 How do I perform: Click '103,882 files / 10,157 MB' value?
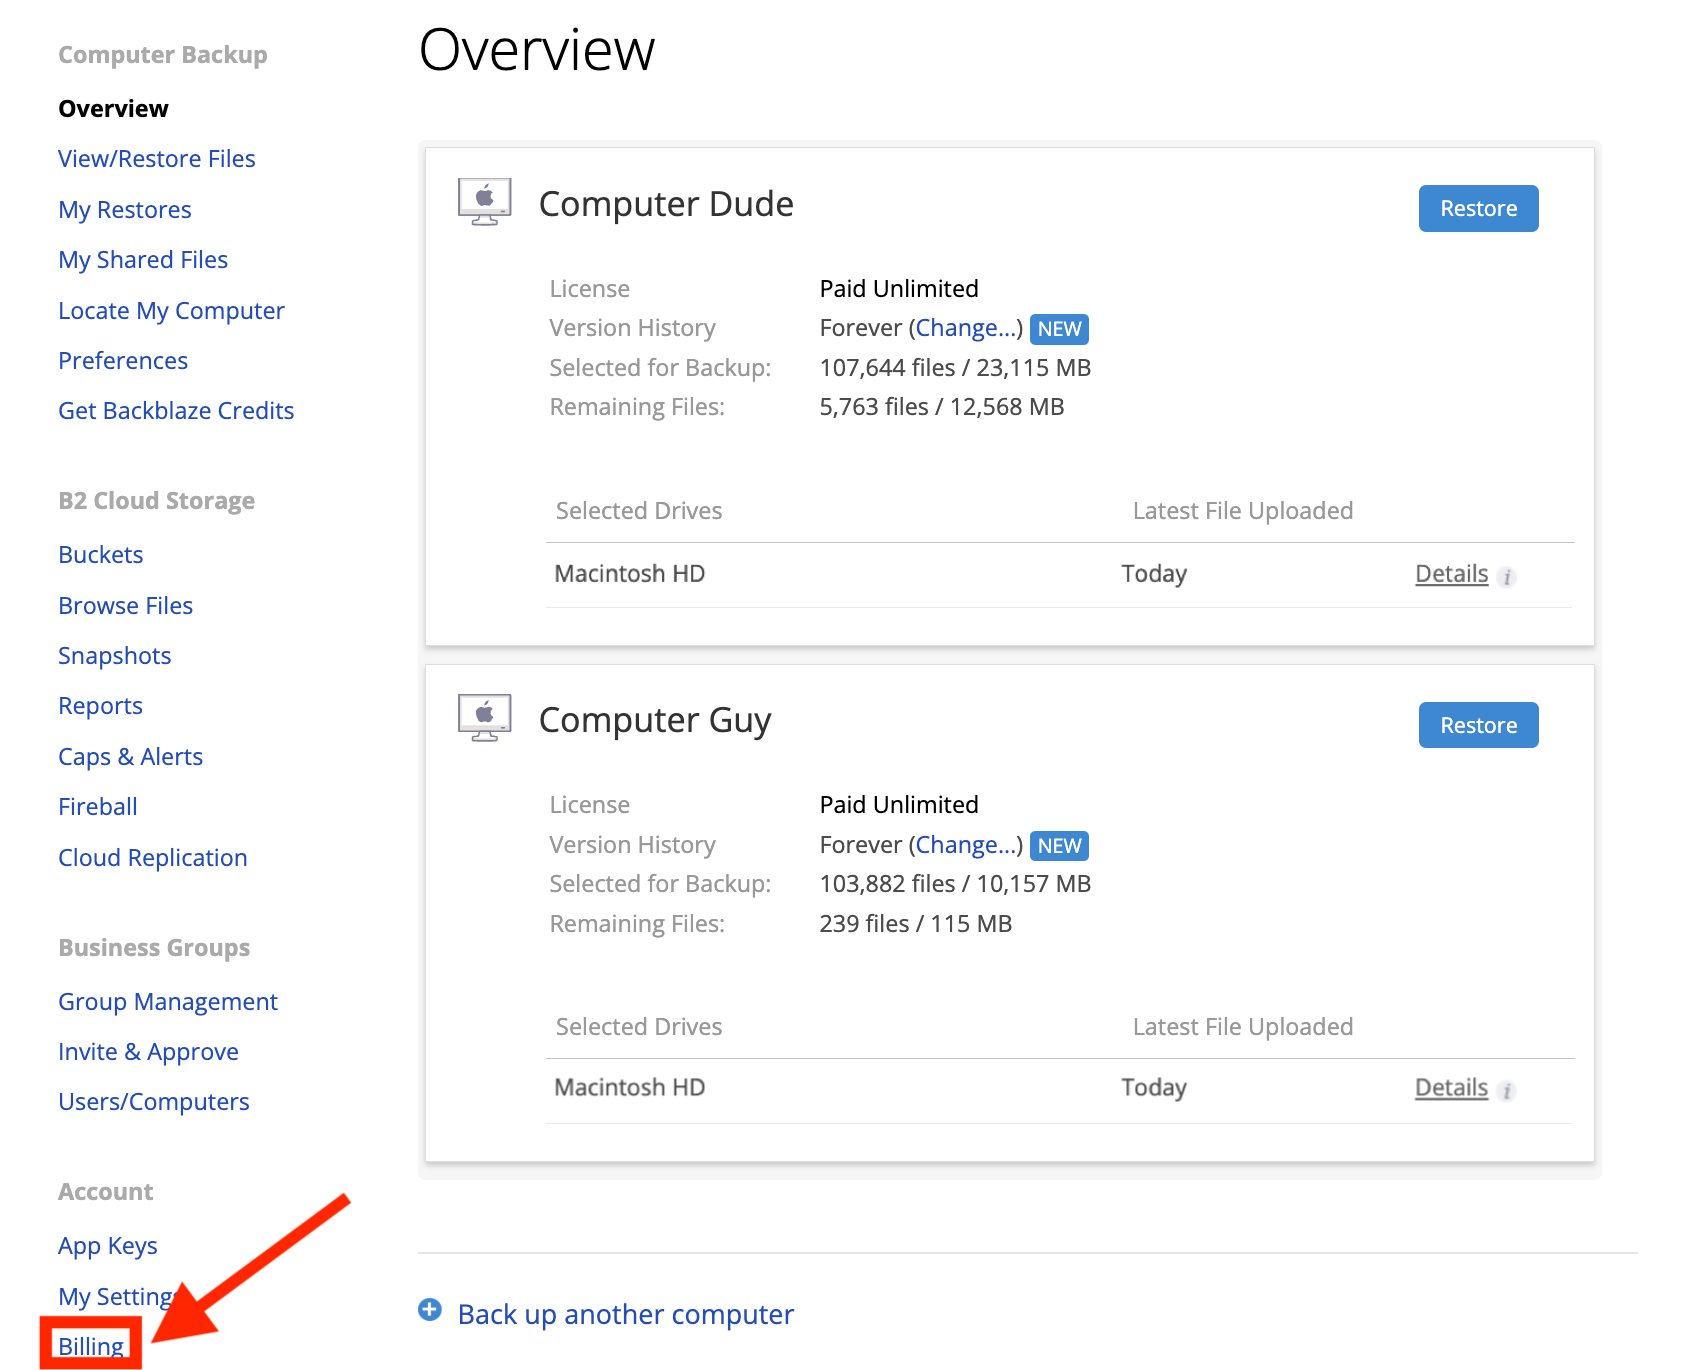[955, 884]
